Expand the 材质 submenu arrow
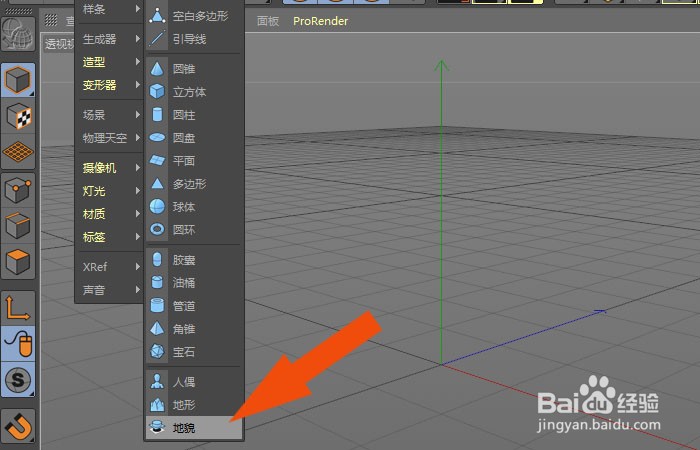700x450 pixels. [138, 214]
